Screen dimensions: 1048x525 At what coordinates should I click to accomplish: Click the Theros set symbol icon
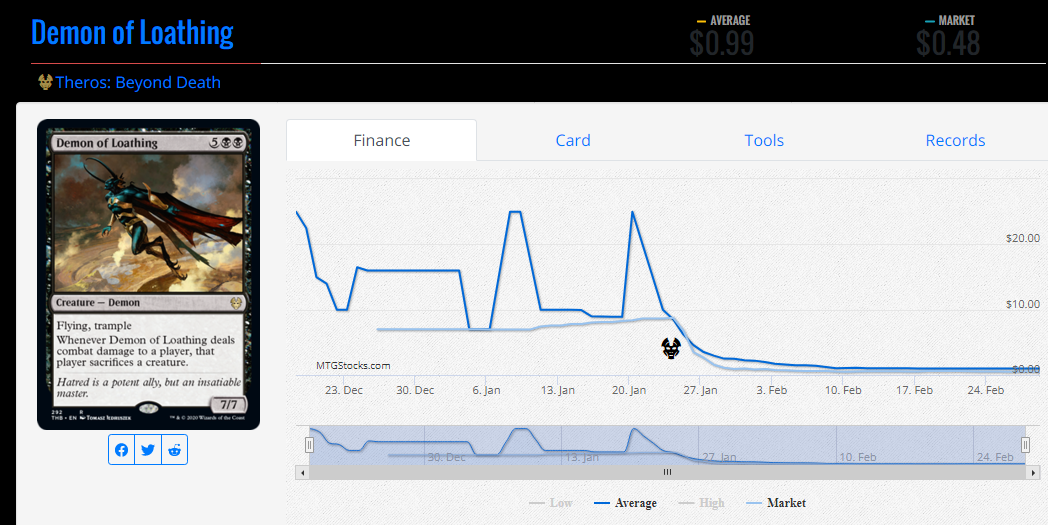point(45,82)
